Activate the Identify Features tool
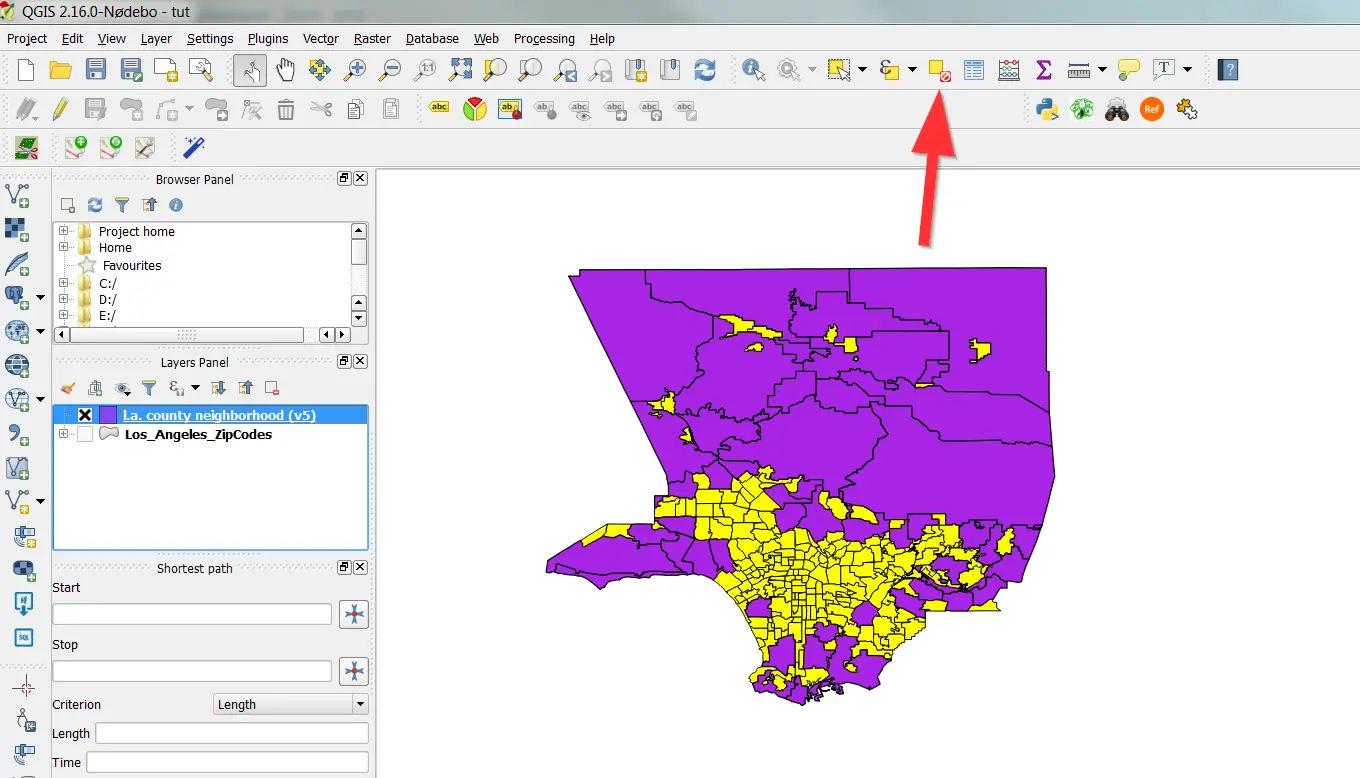This screenshot has width=1360, height=778. (x=754, y=70)
